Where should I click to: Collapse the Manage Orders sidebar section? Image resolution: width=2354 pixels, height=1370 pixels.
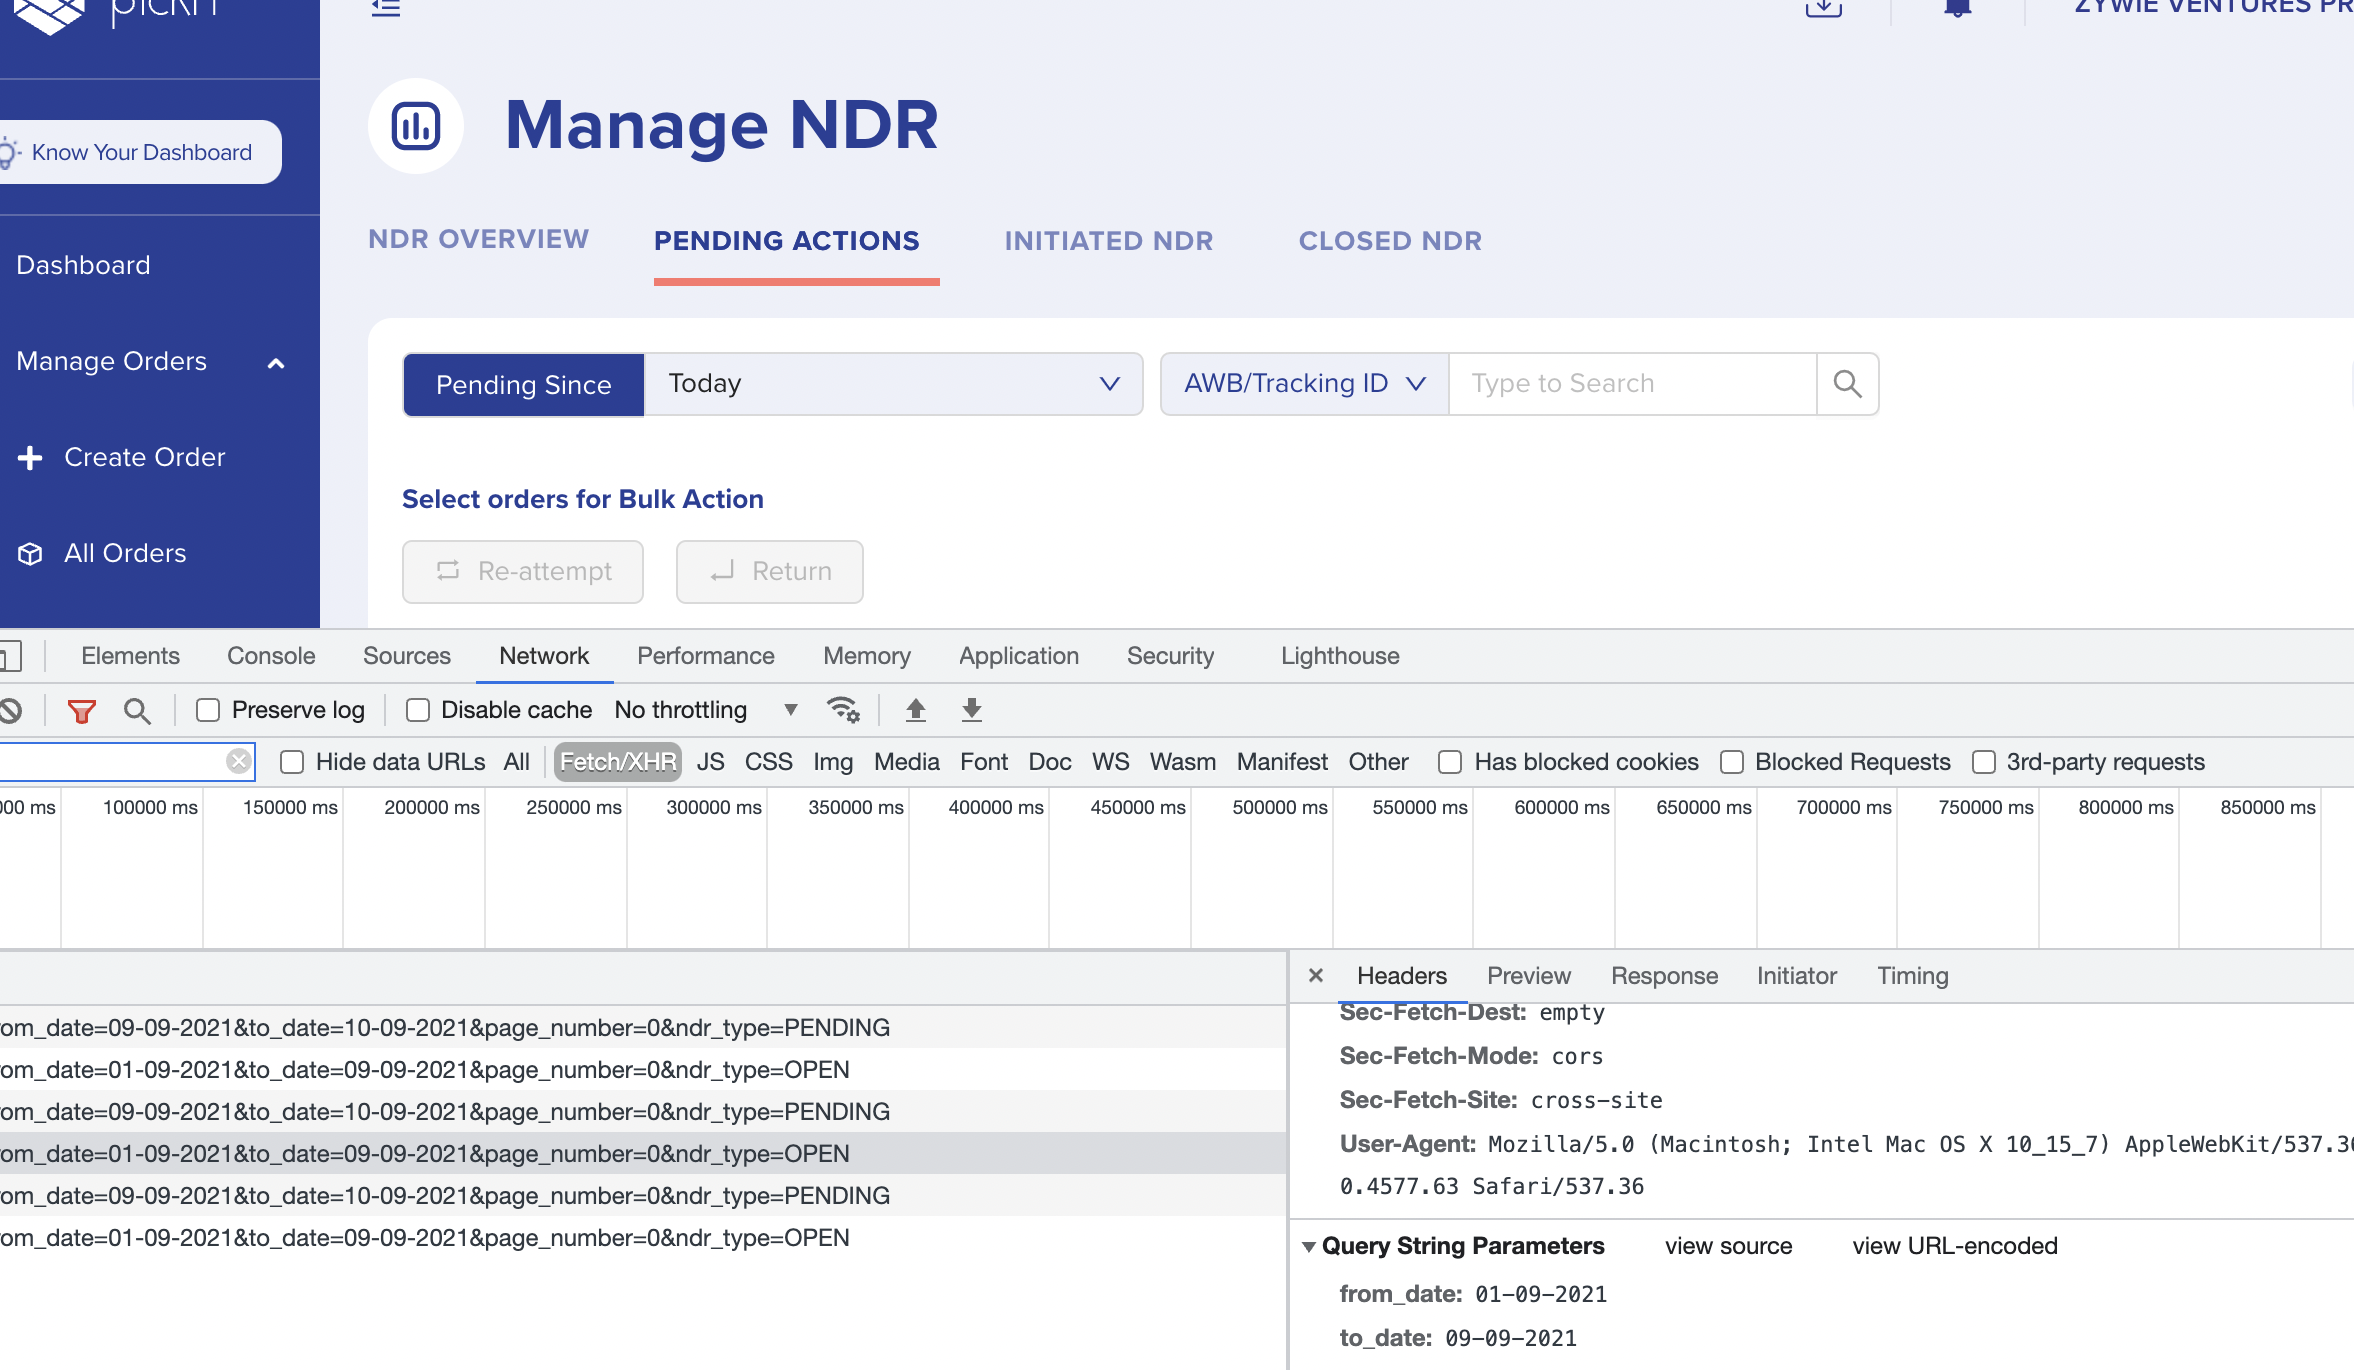tap(276, 363)
